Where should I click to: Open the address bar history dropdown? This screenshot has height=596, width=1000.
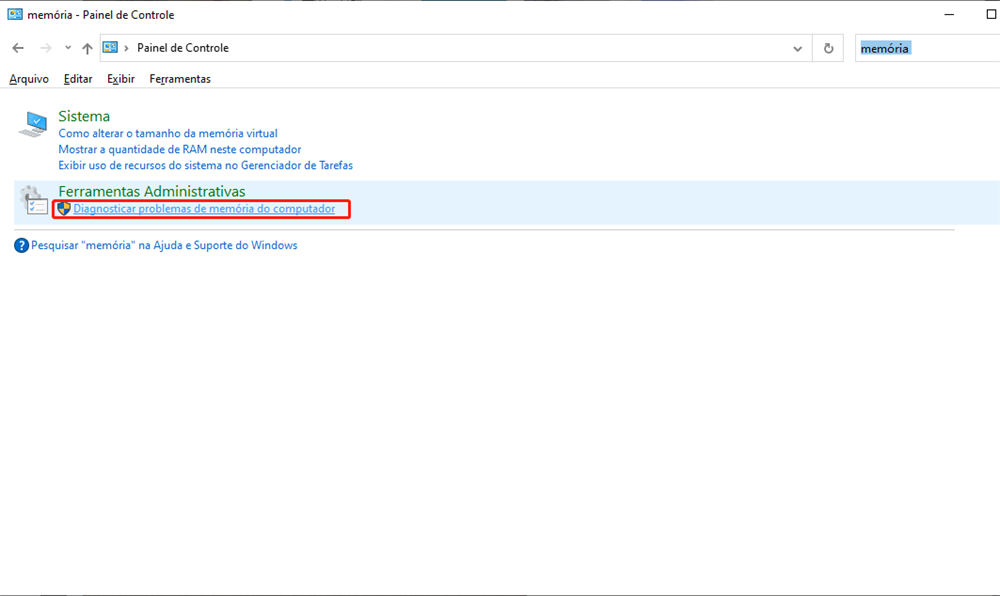click(x=797, y=47)
